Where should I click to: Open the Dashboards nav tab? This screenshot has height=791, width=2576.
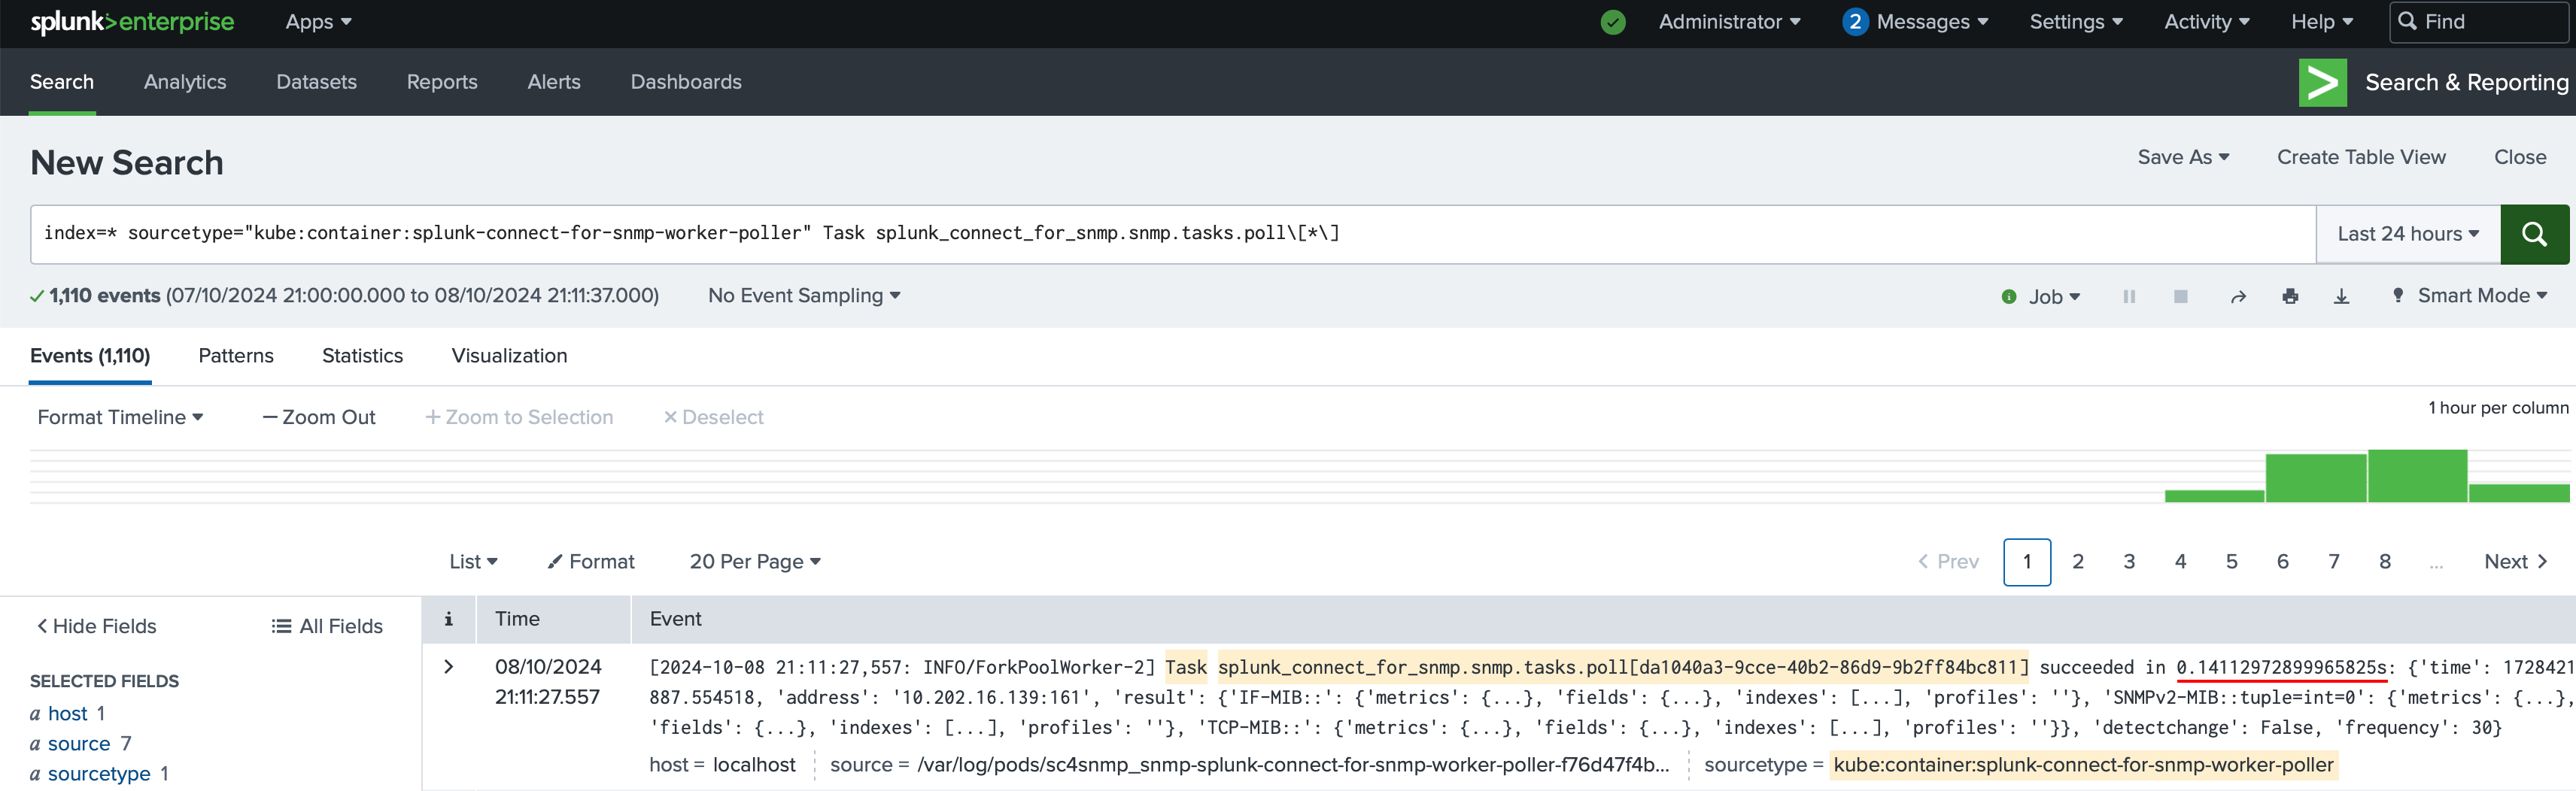pyautogui.click(x=685, y=82)
